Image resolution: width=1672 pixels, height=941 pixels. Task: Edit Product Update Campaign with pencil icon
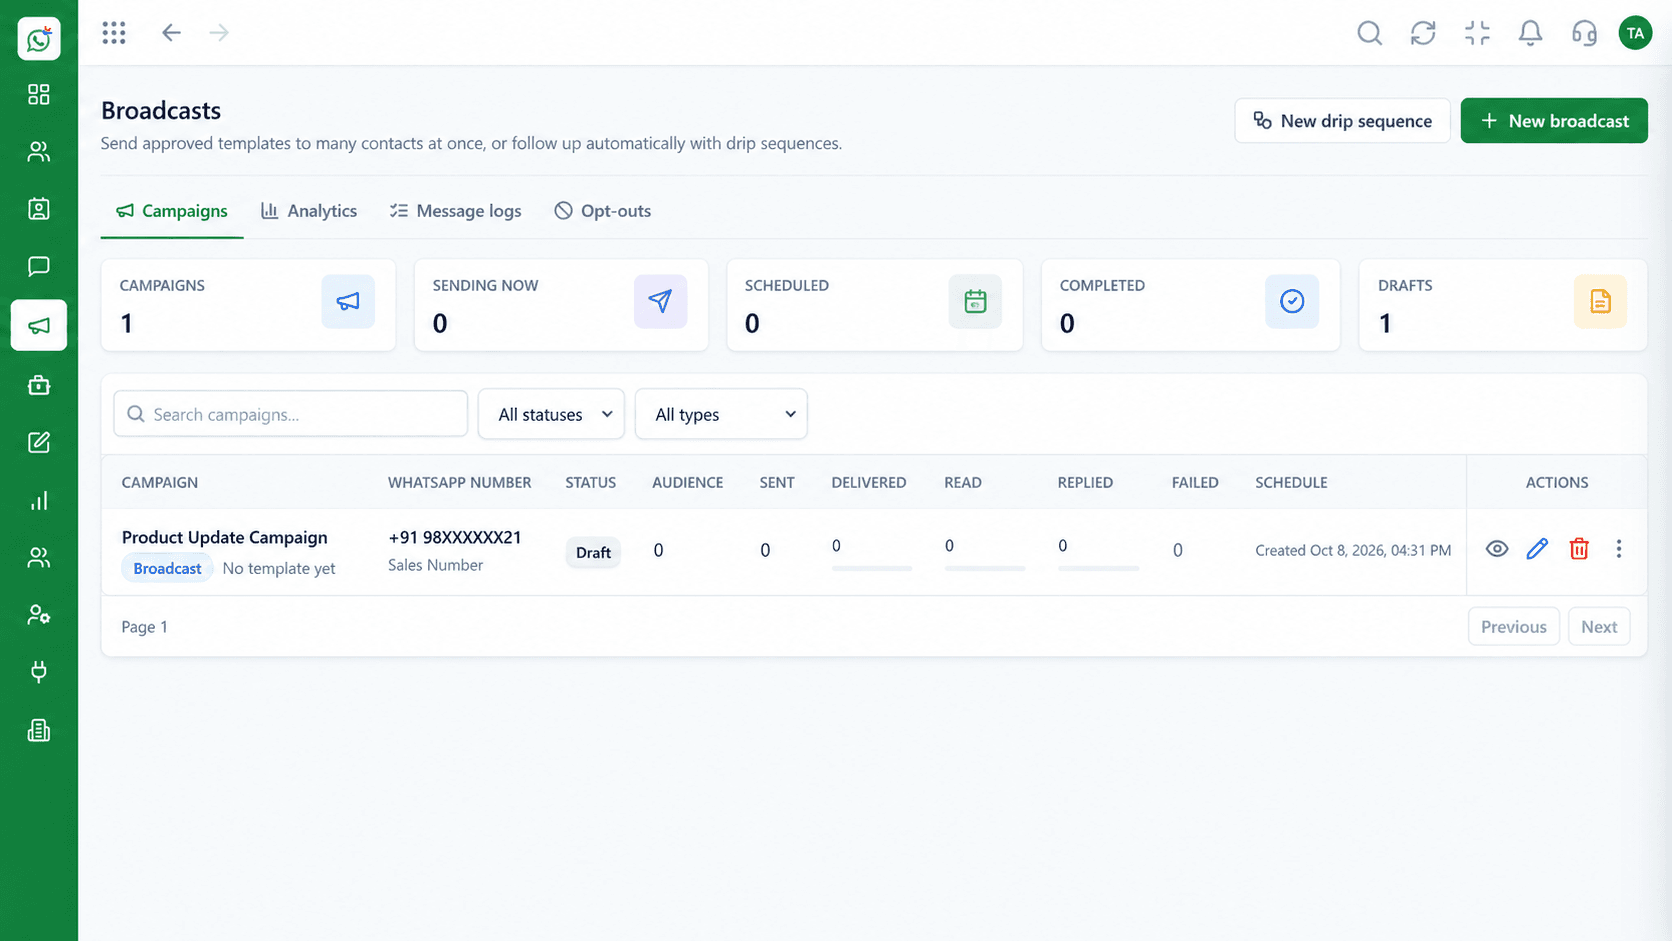click(1537, 549)
